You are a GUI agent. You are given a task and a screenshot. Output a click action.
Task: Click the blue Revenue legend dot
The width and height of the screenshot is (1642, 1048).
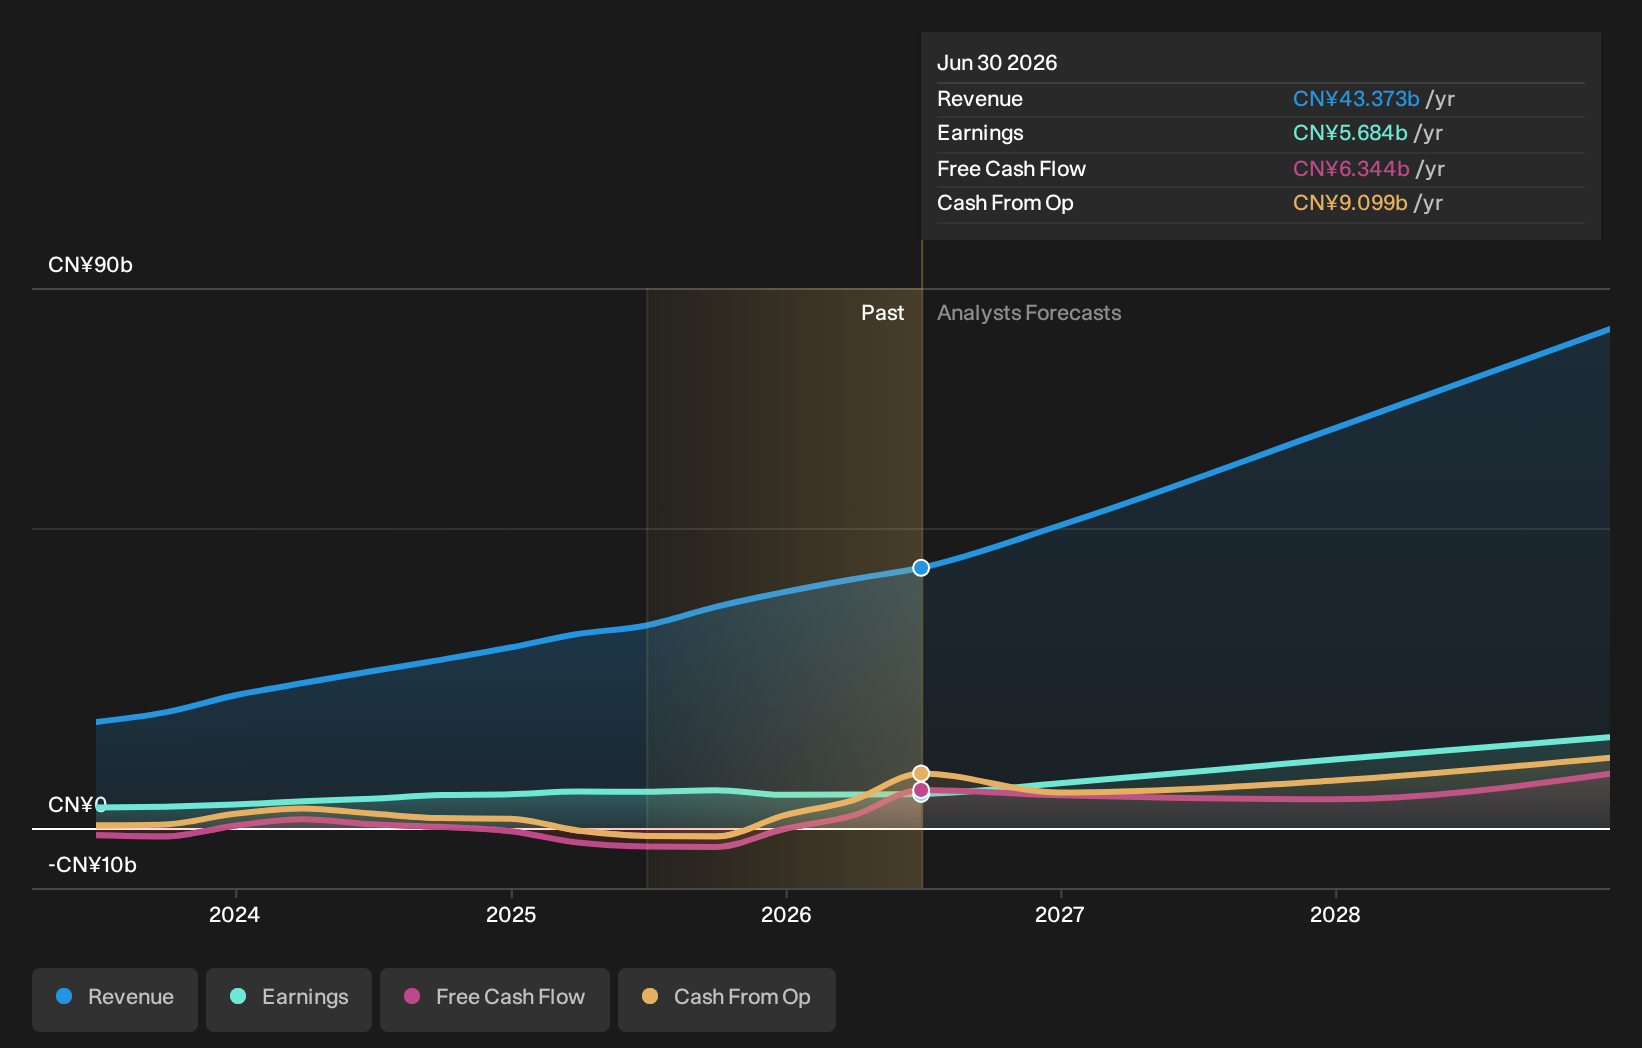[64, 996]
